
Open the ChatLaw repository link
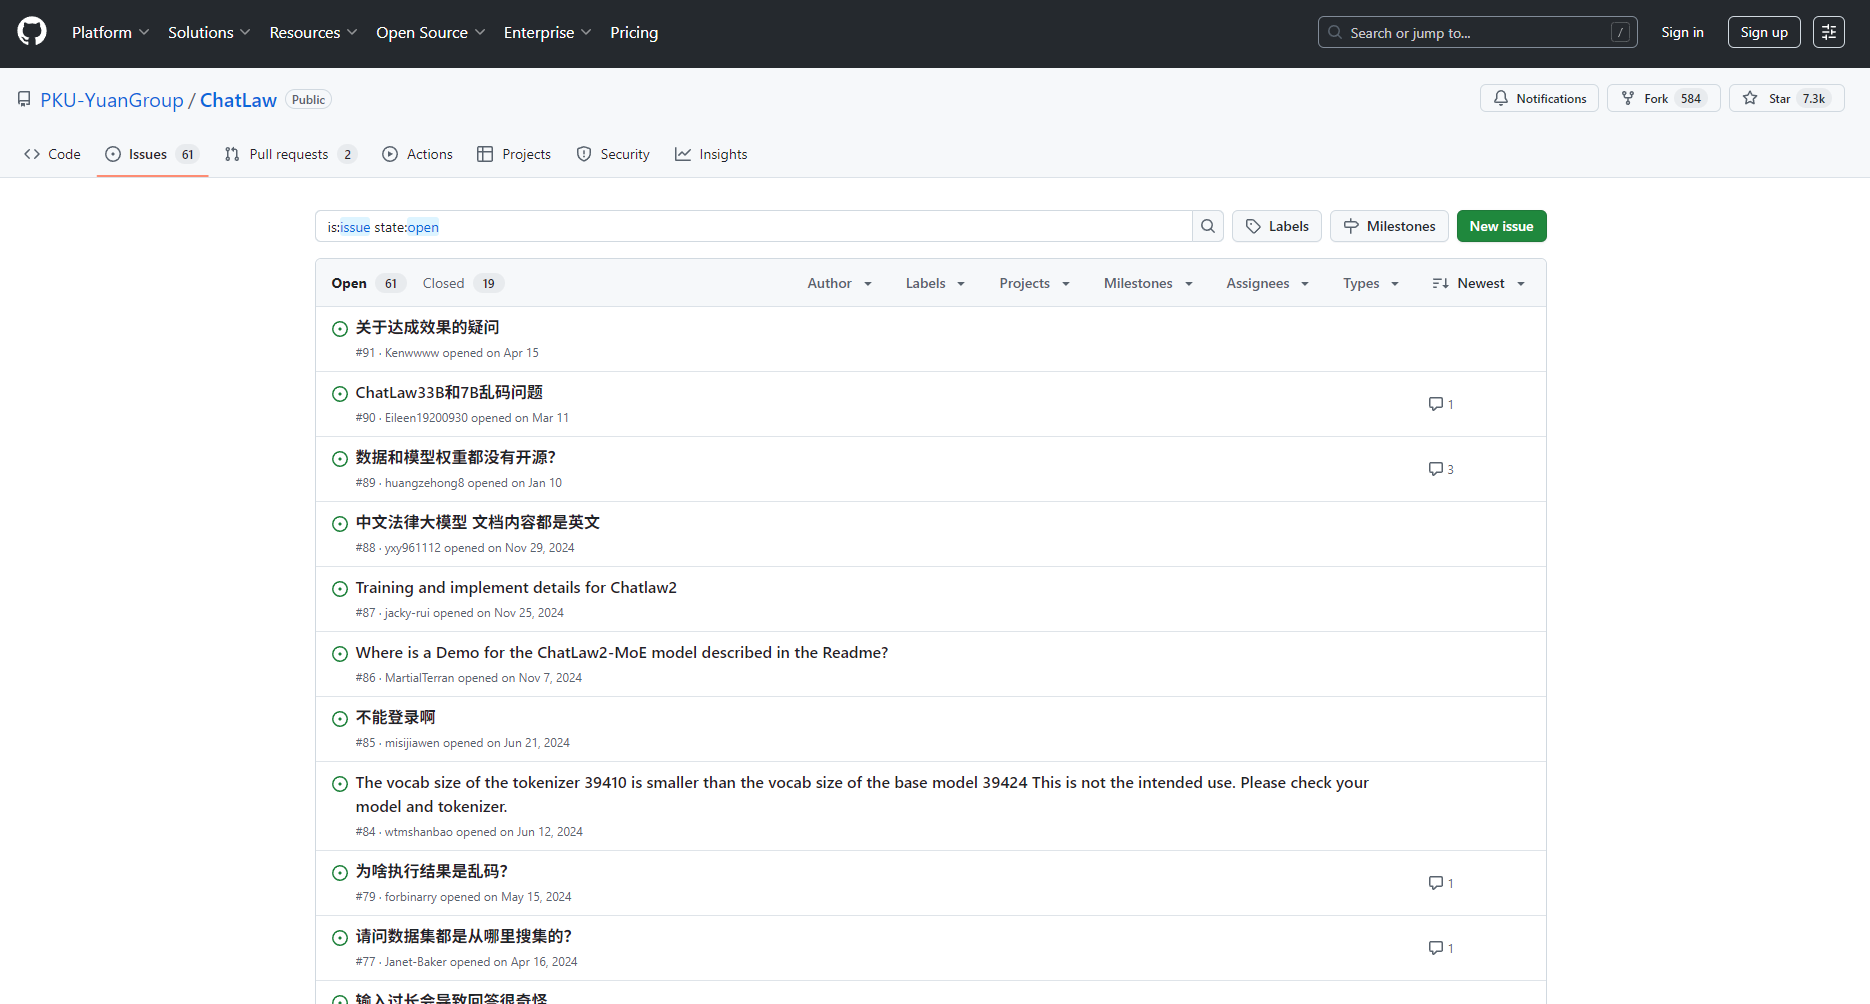click(x=238, y=100)
